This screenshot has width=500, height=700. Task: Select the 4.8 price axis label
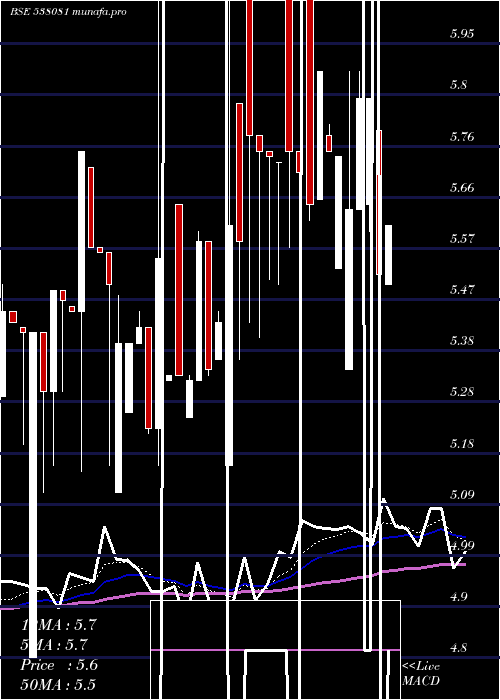click(459, 648)
